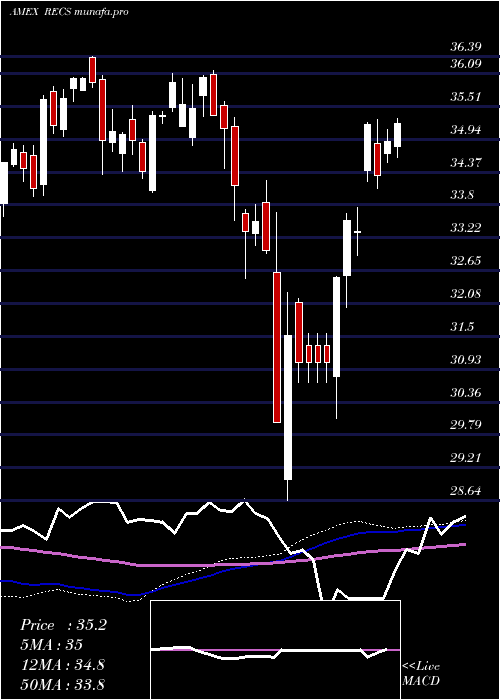
Task: Click the 36.09 price axis label
Action: point(466,63)
